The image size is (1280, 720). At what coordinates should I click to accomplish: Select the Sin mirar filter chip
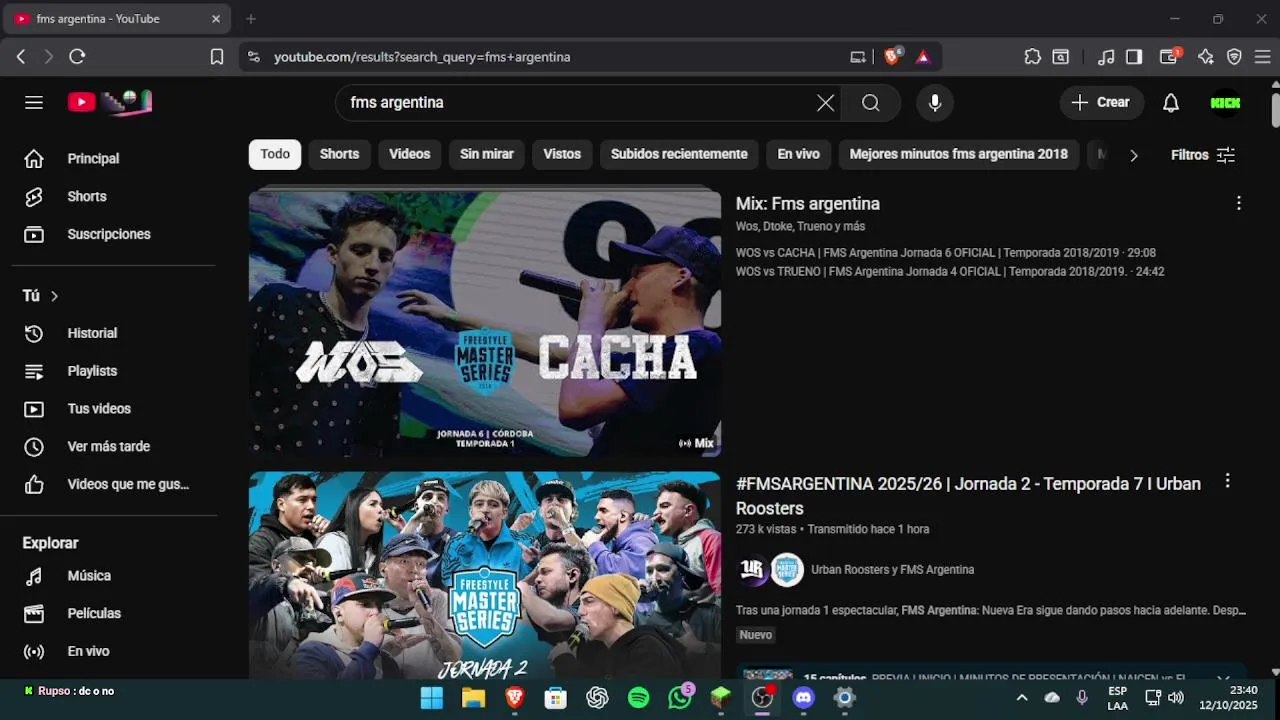[486, 154]
